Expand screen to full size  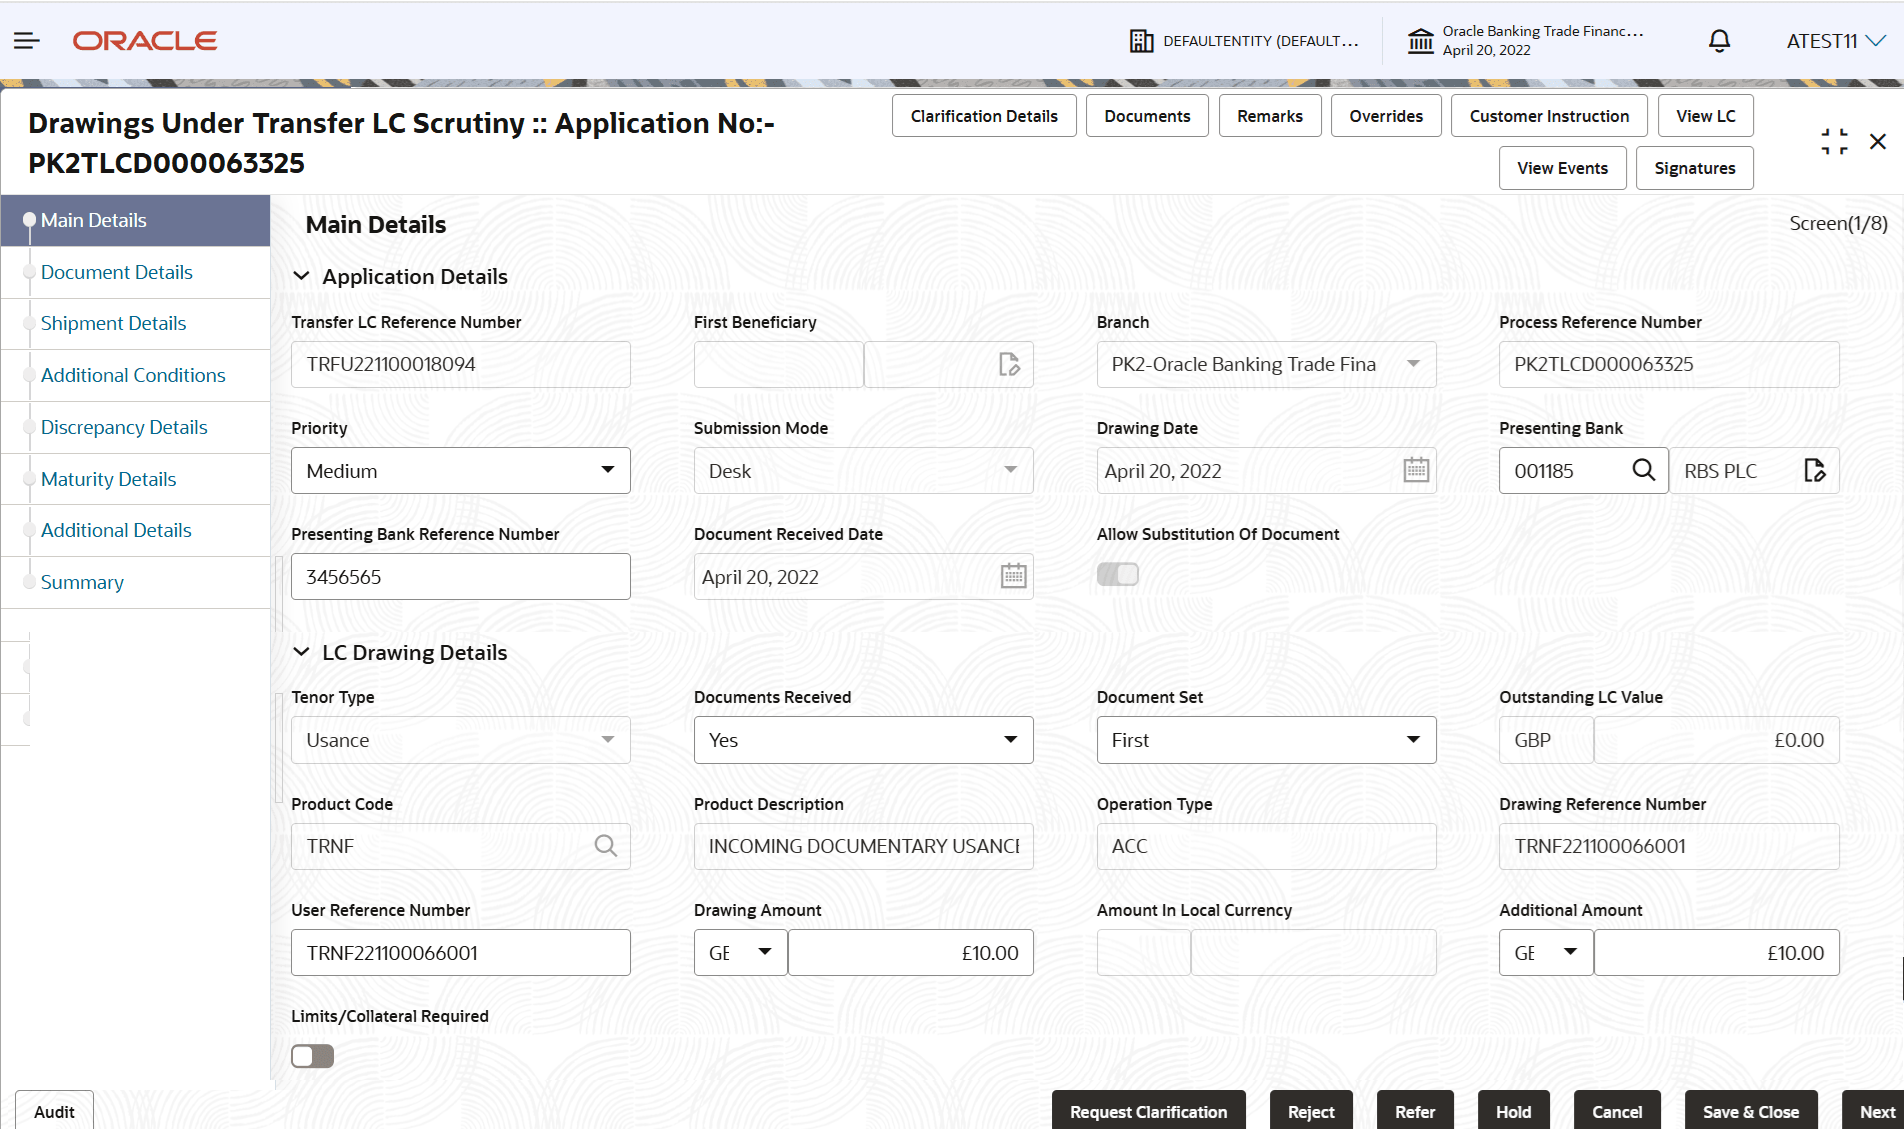[1833, 141]
